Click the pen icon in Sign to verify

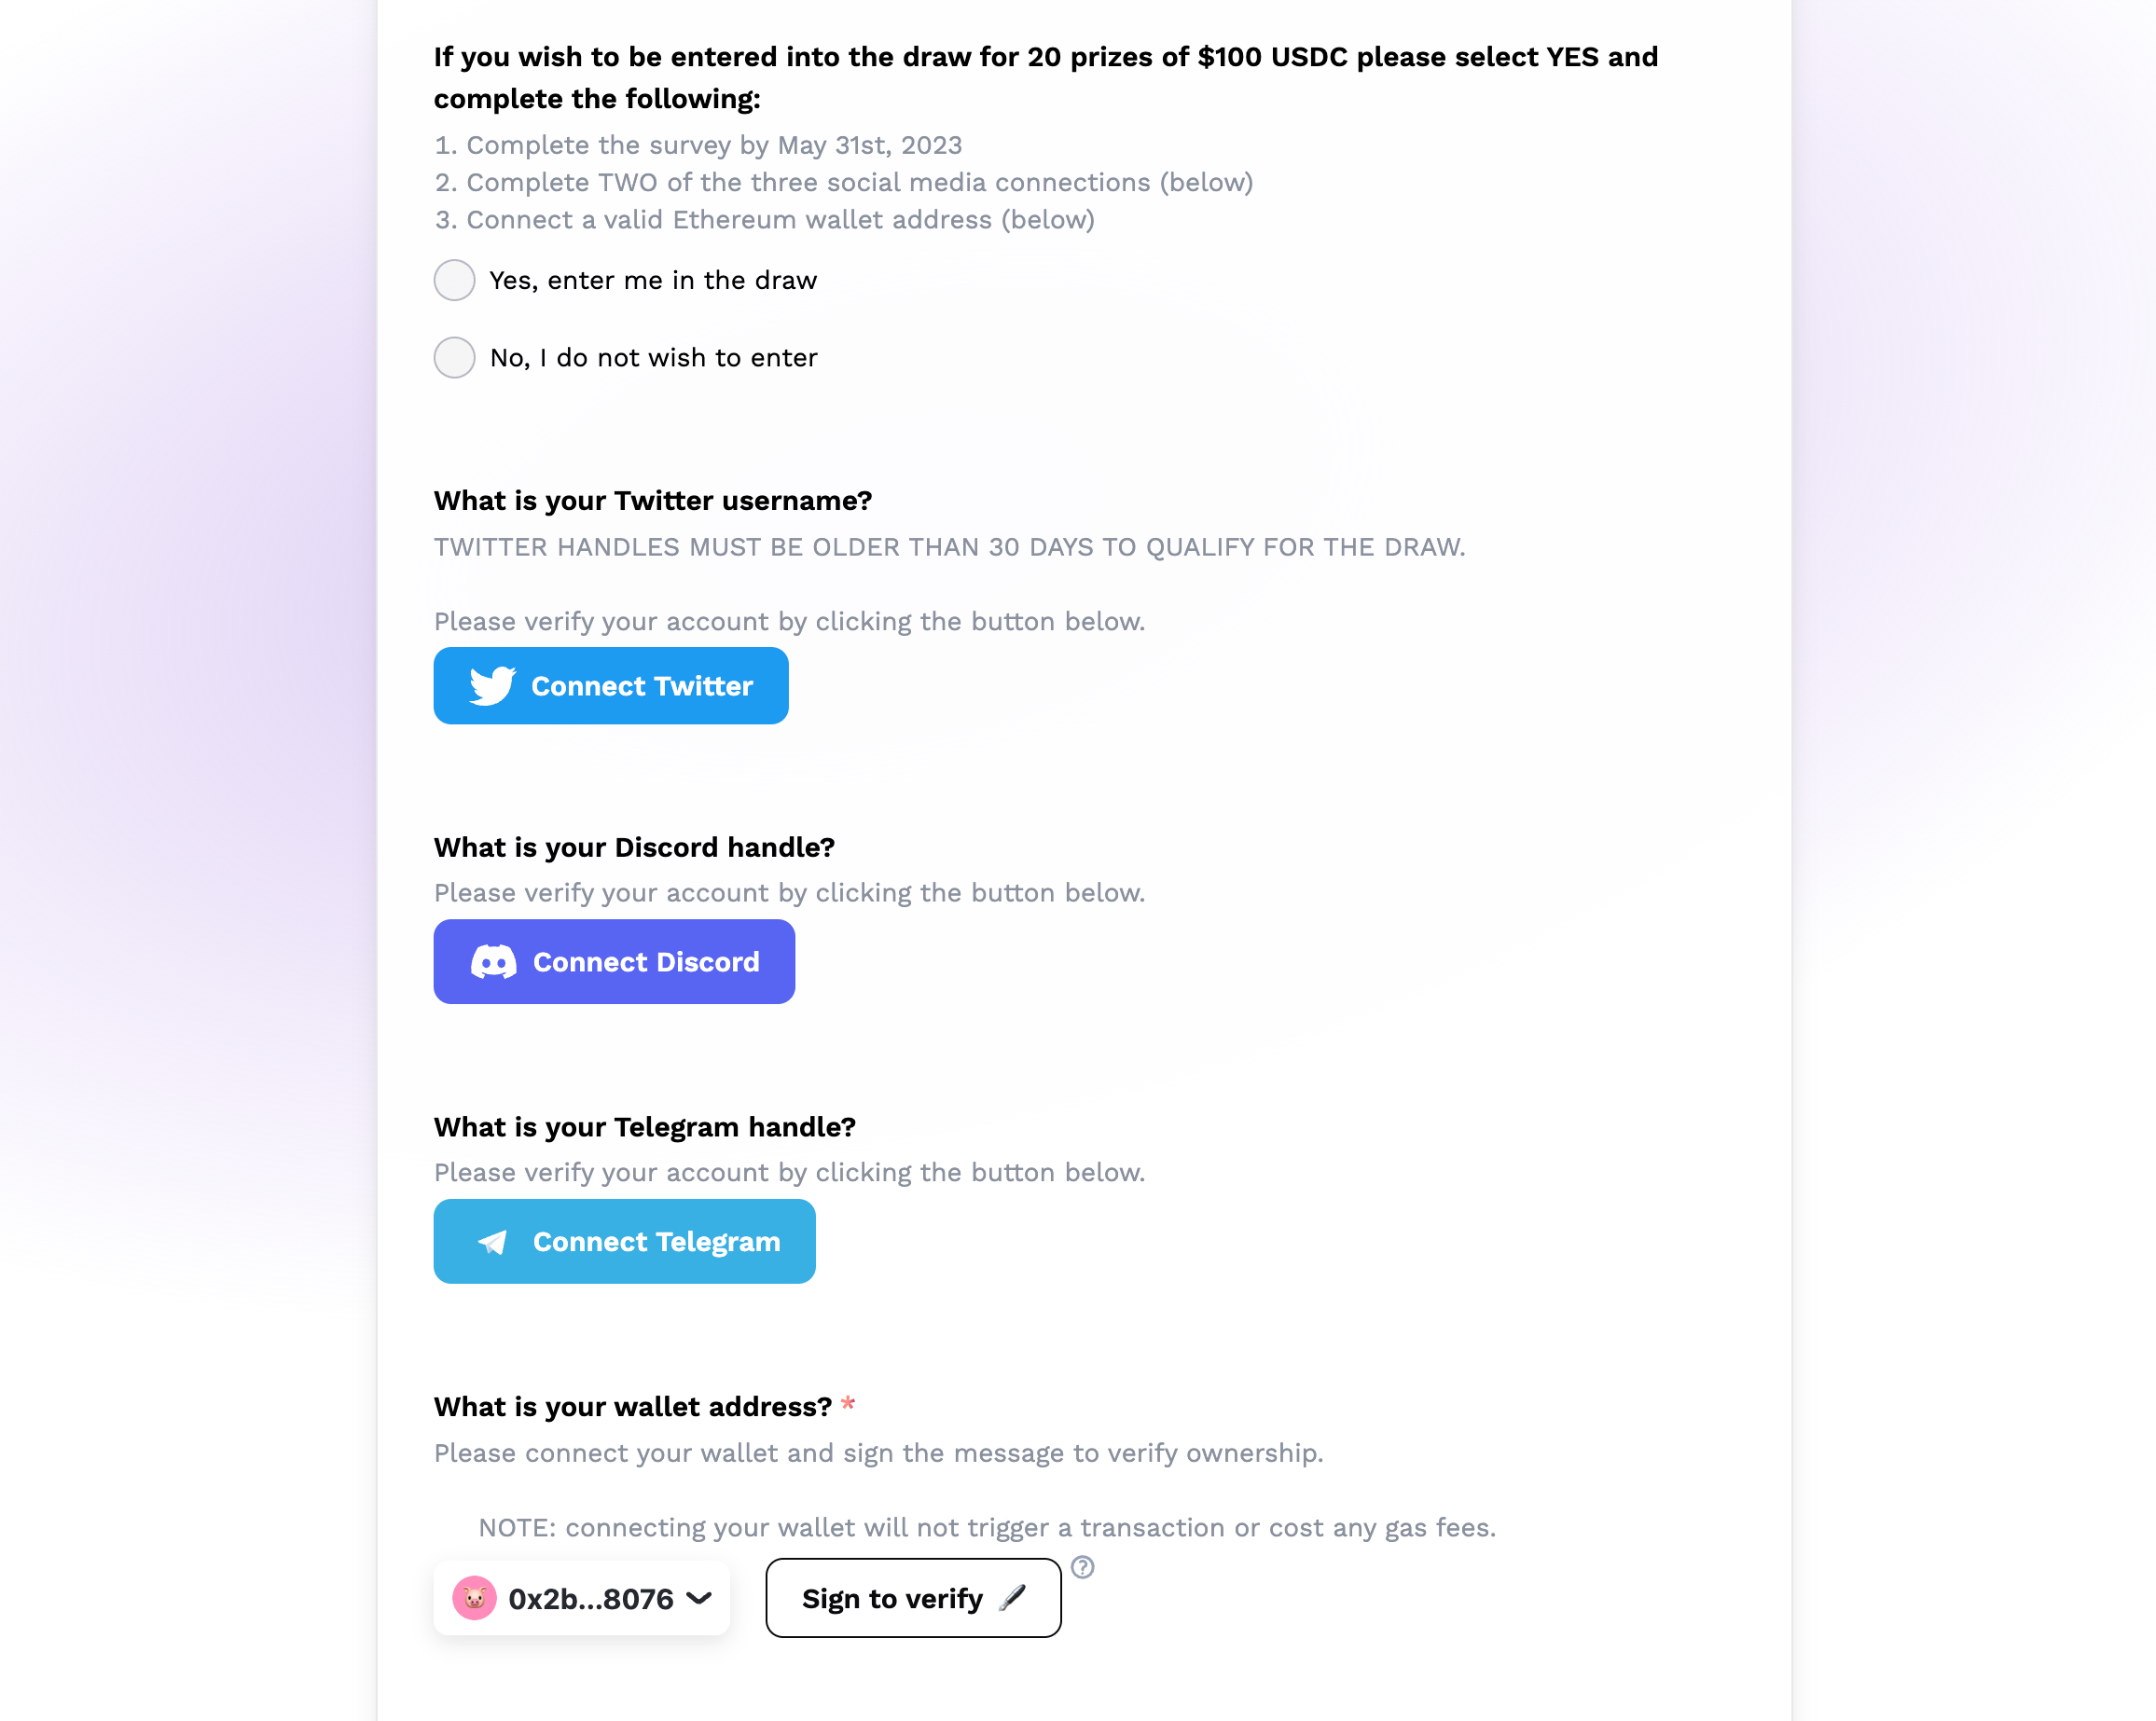[x=1013, y=1597]
